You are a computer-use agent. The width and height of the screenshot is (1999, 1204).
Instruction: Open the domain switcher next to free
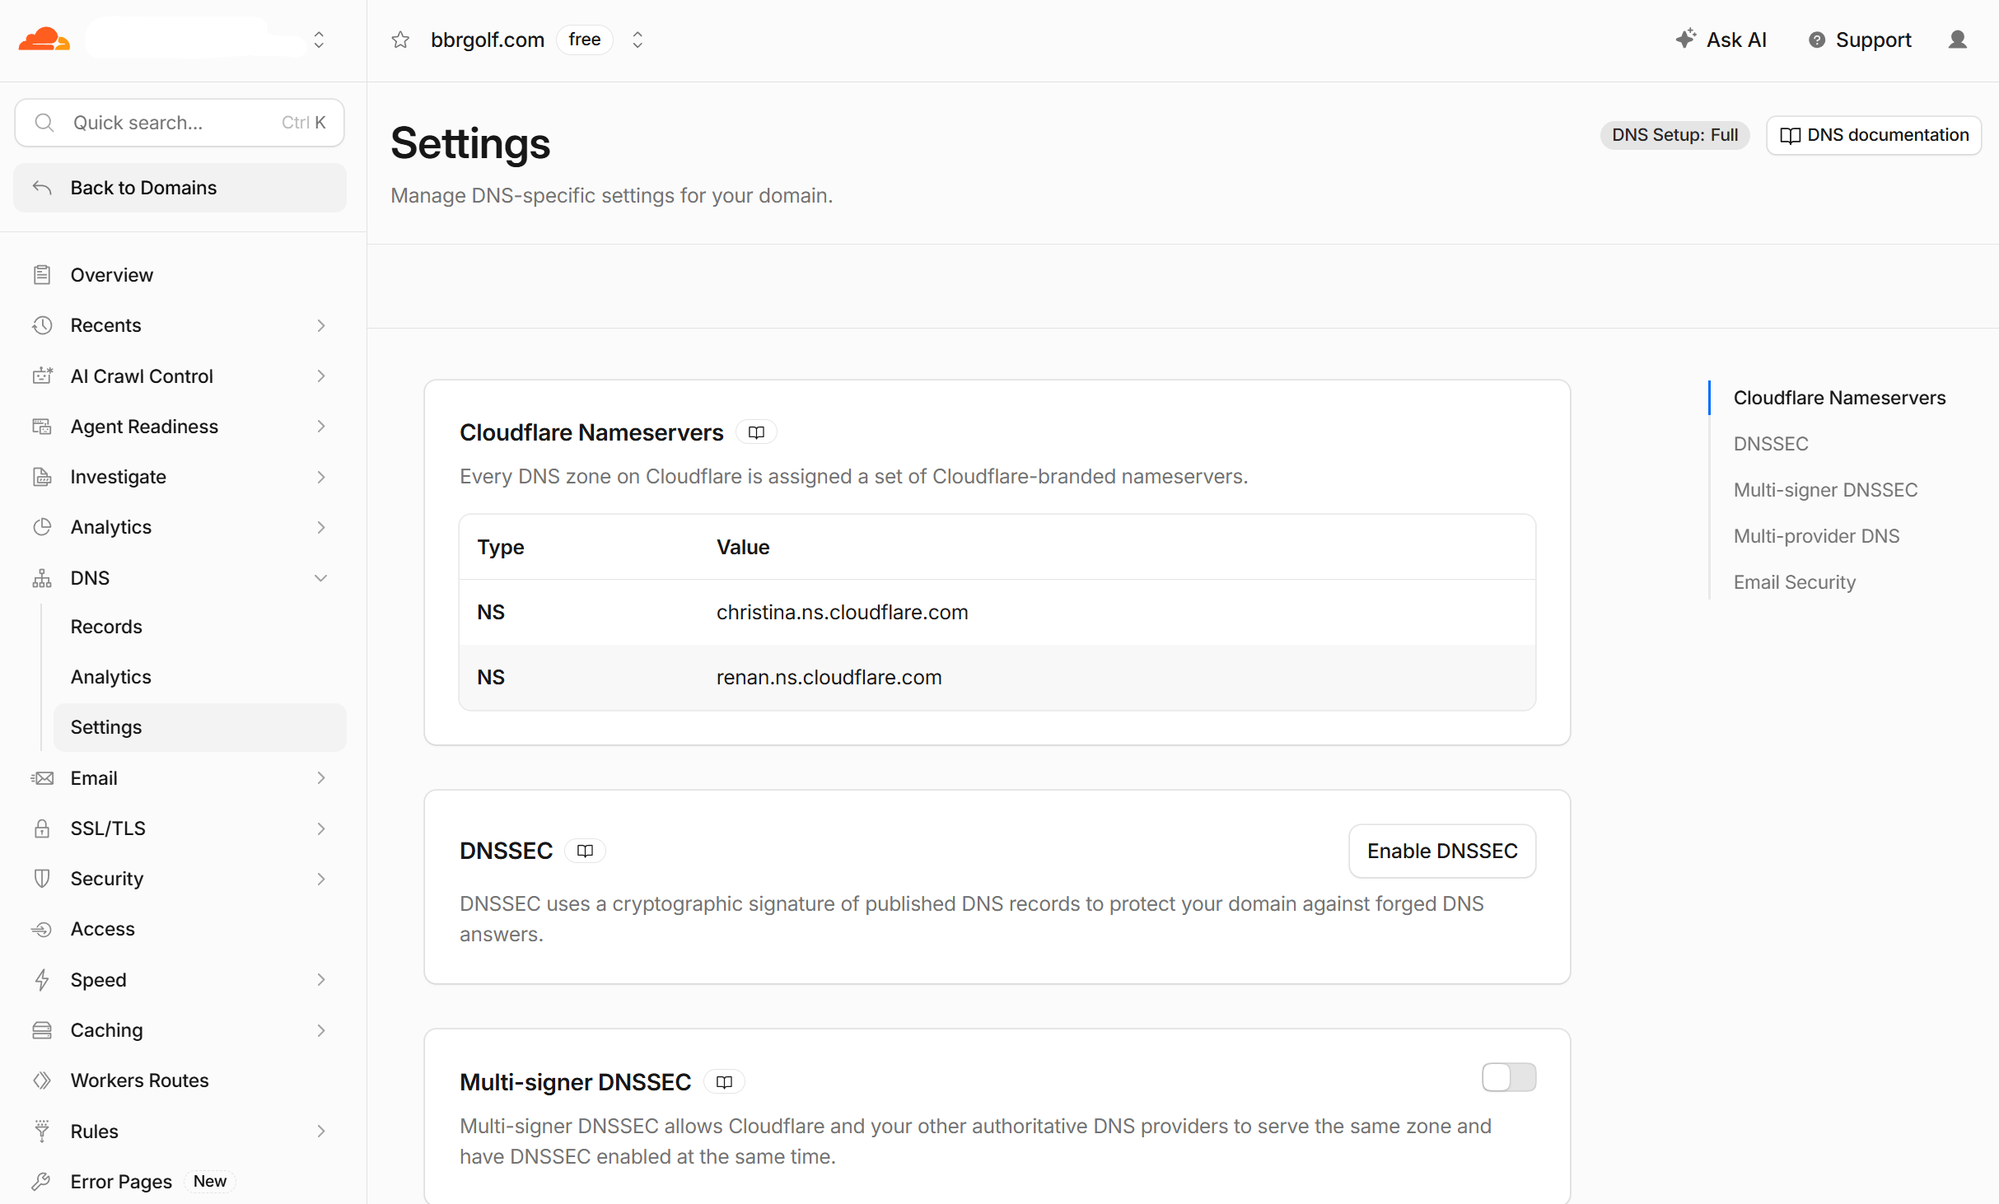[637, 40]
